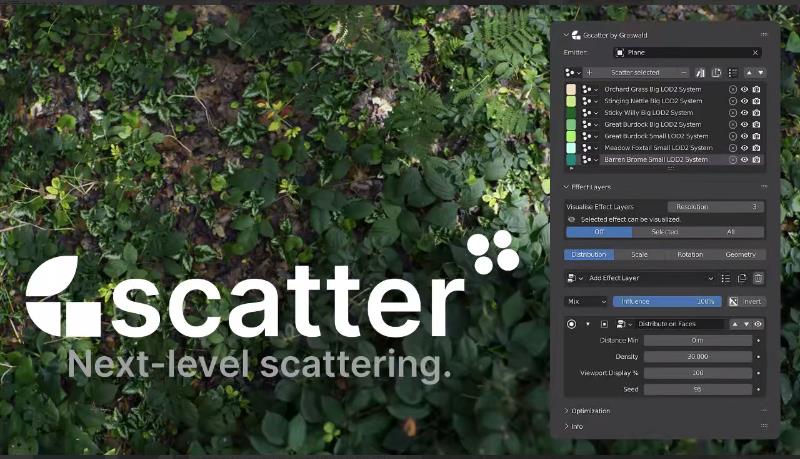Animate Seed with its keyframe dot
This screenshot has height=459, width=800.
pos(758,389)
